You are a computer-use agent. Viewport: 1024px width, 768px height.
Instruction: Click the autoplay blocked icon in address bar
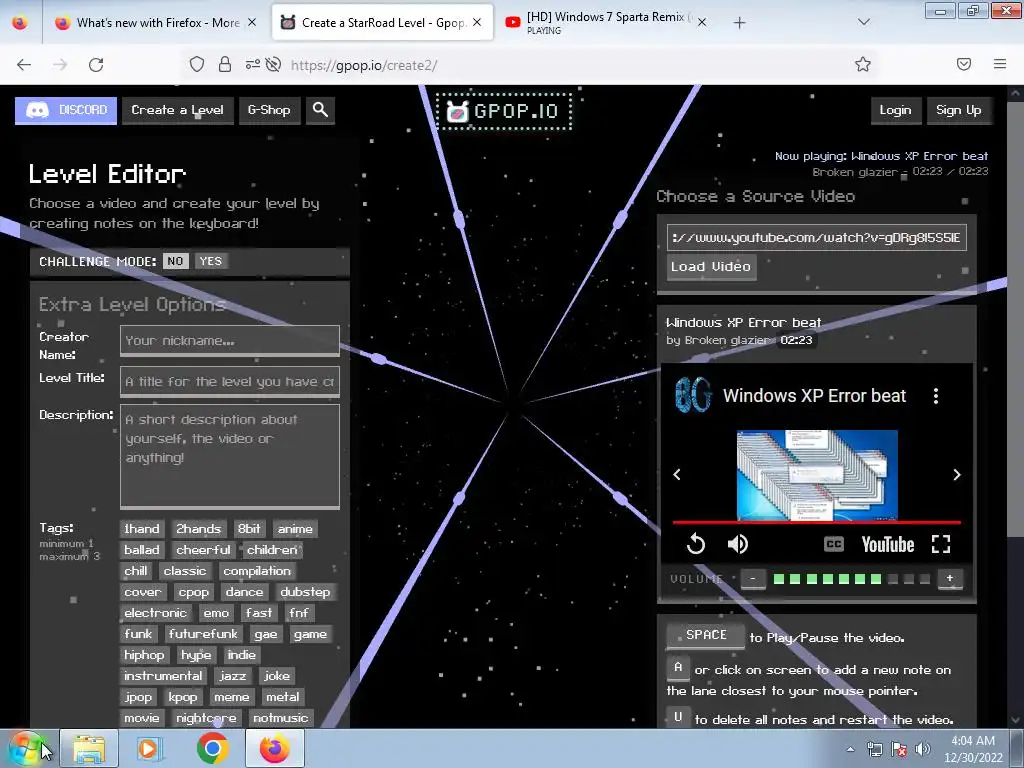point(274,64)
